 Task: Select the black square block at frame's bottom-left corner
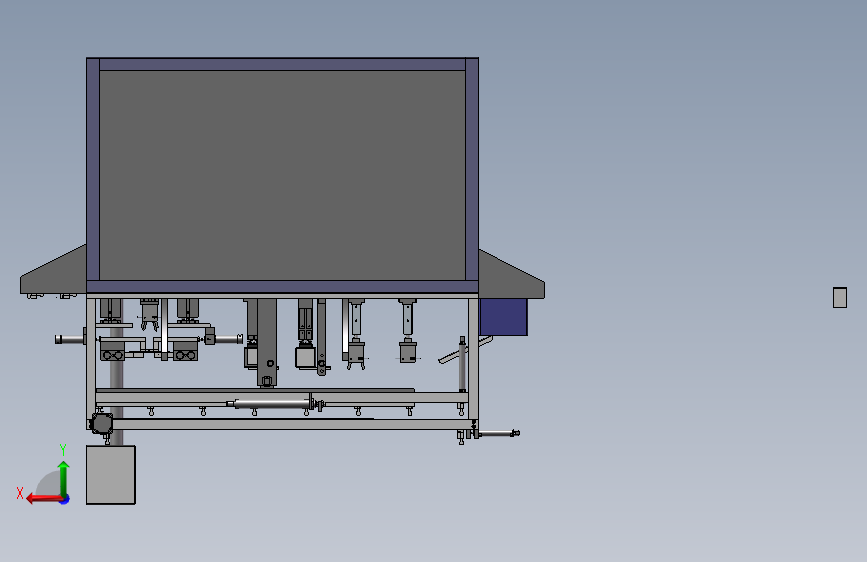click(102, 424)
